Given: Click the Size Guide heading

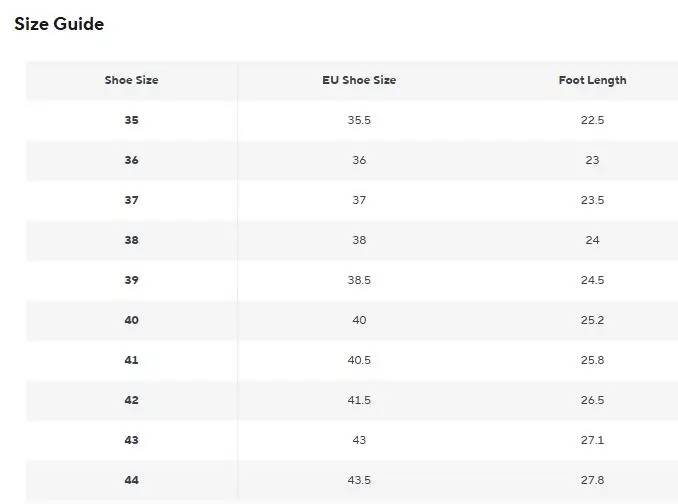Looking at the screenshot, I should click(59, 24).
